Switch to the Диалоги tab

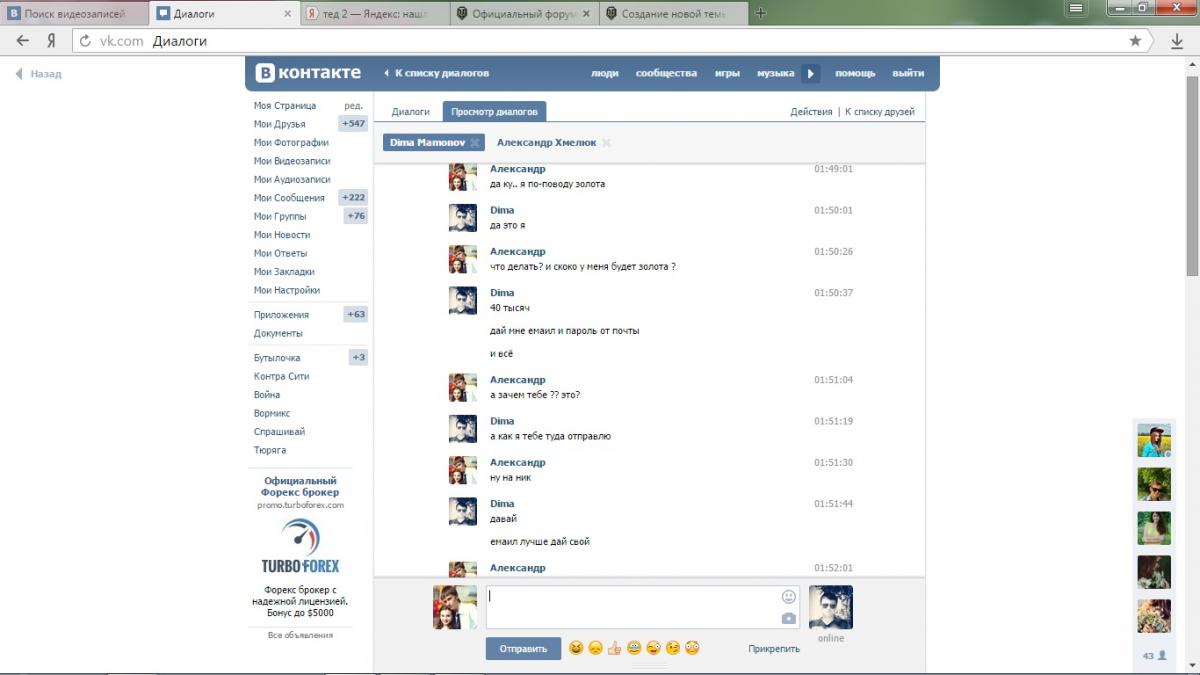coord(410,112)
